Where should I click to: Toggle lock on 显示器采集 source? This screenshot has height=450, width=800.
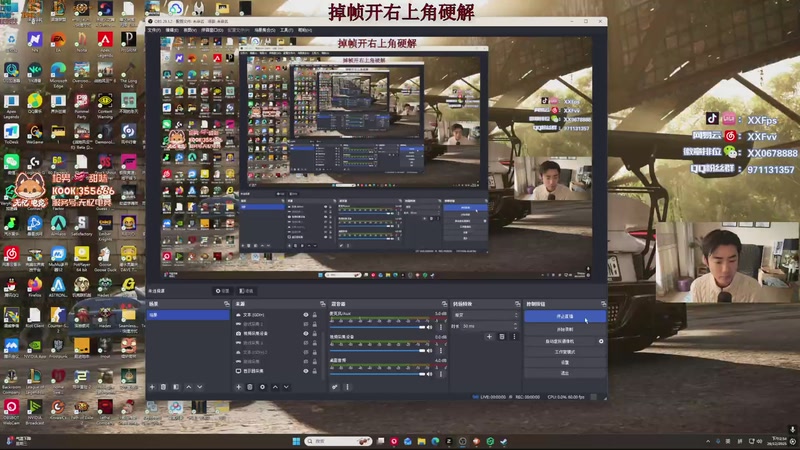click(x=314, y=371)
